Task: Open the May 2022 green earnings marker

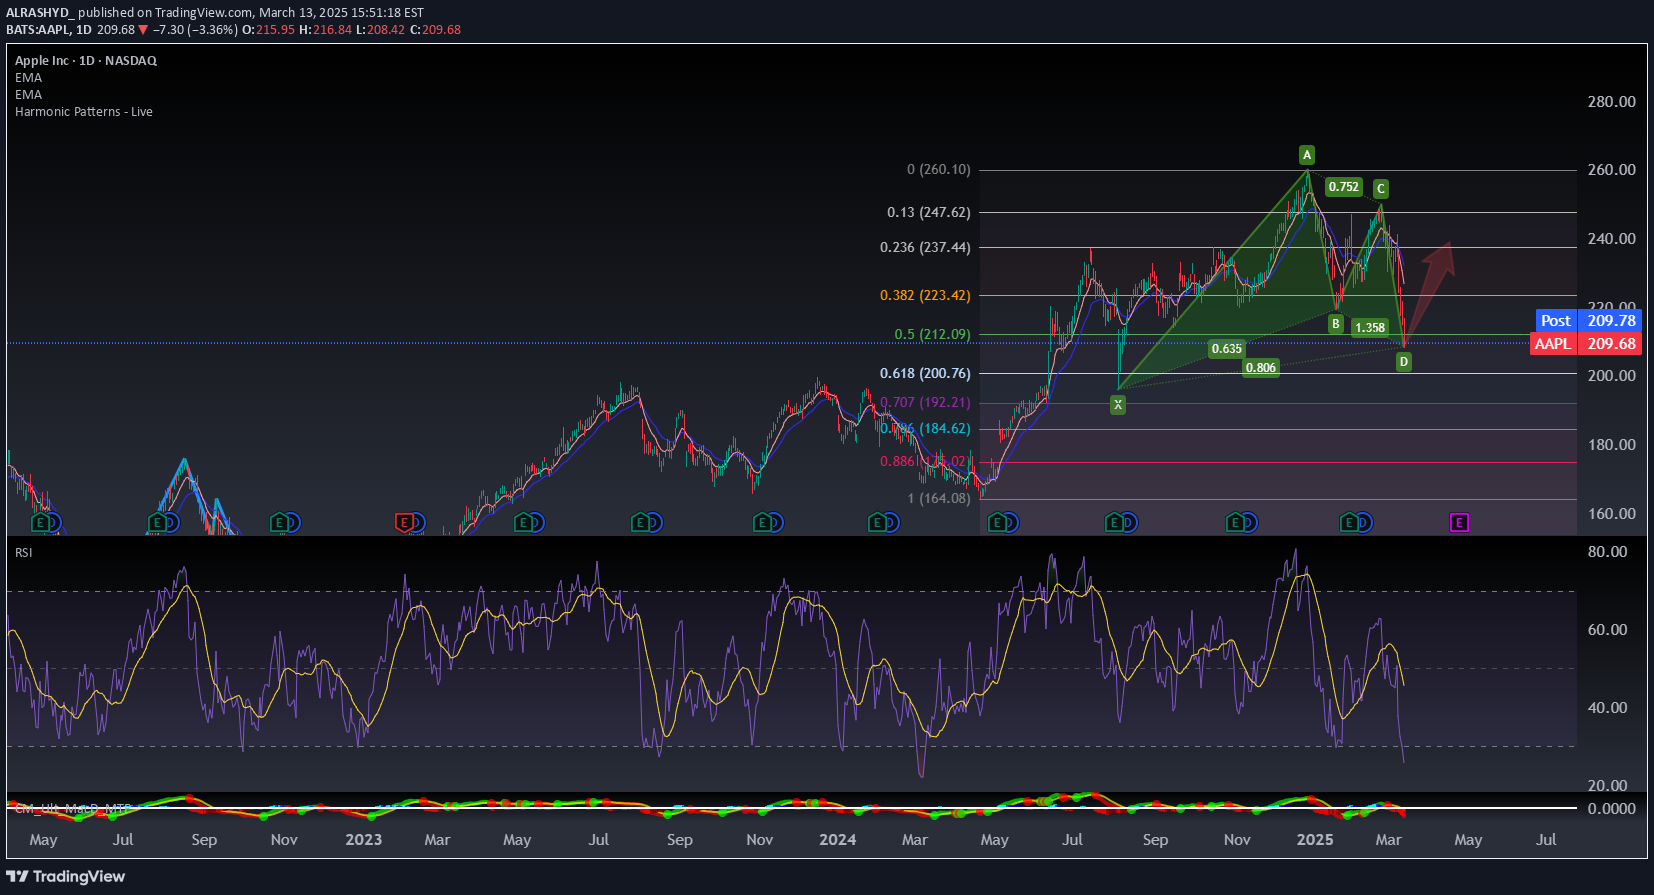Action: pyautogui.click(x=40, y=522)
